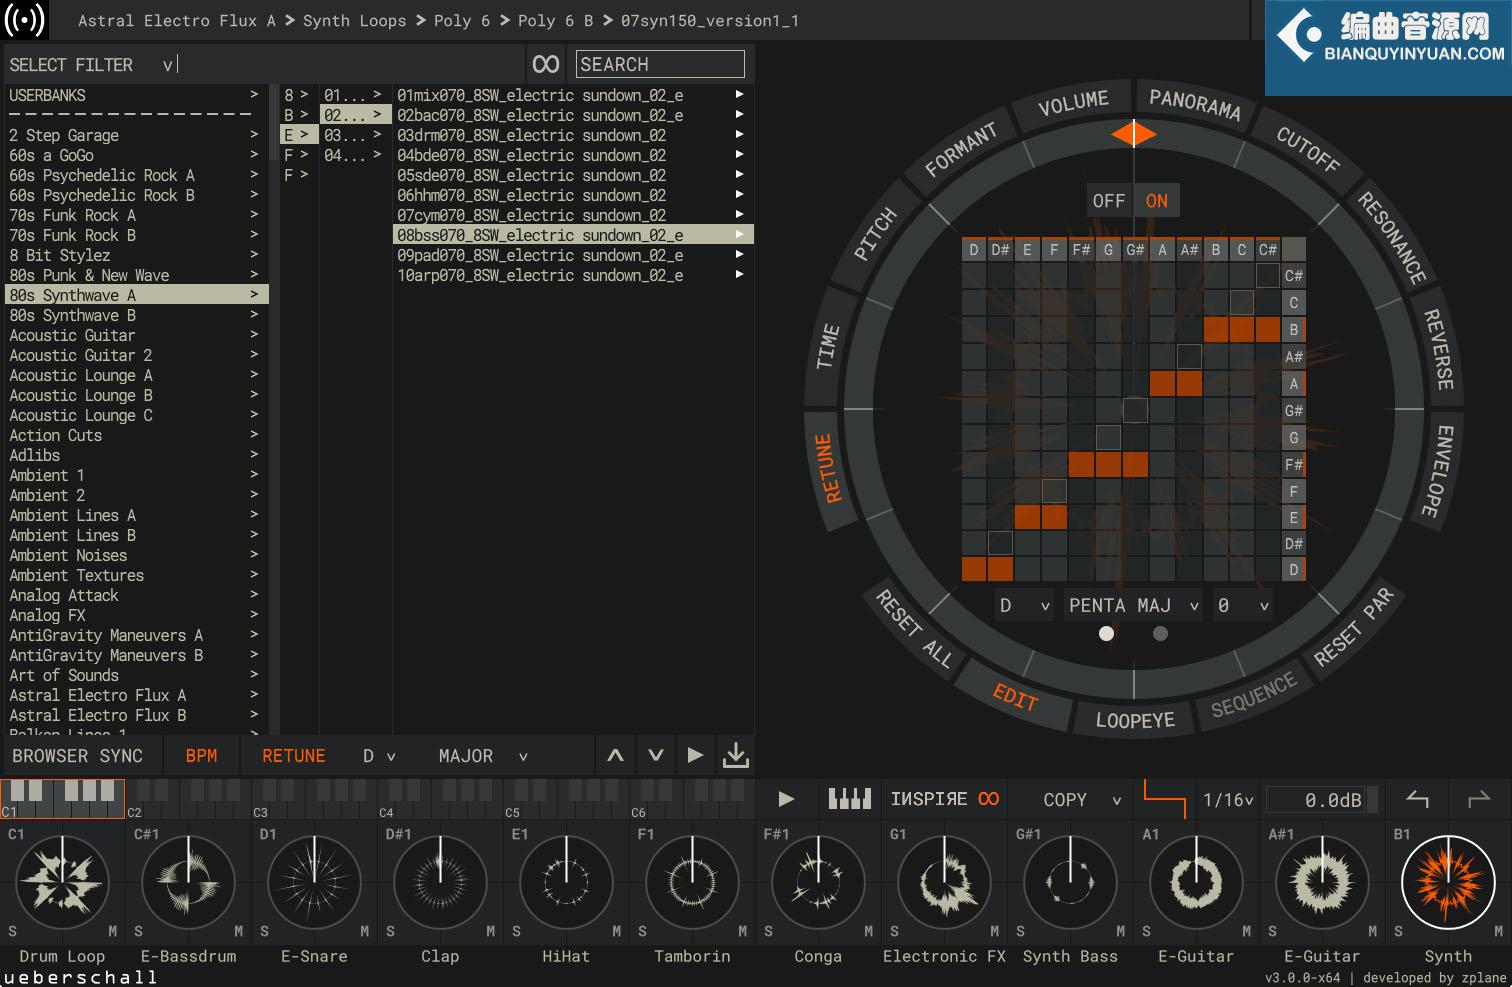
Task: Click the redo arrow icon
Action: pyautogui.click(x=1478, y=799)
